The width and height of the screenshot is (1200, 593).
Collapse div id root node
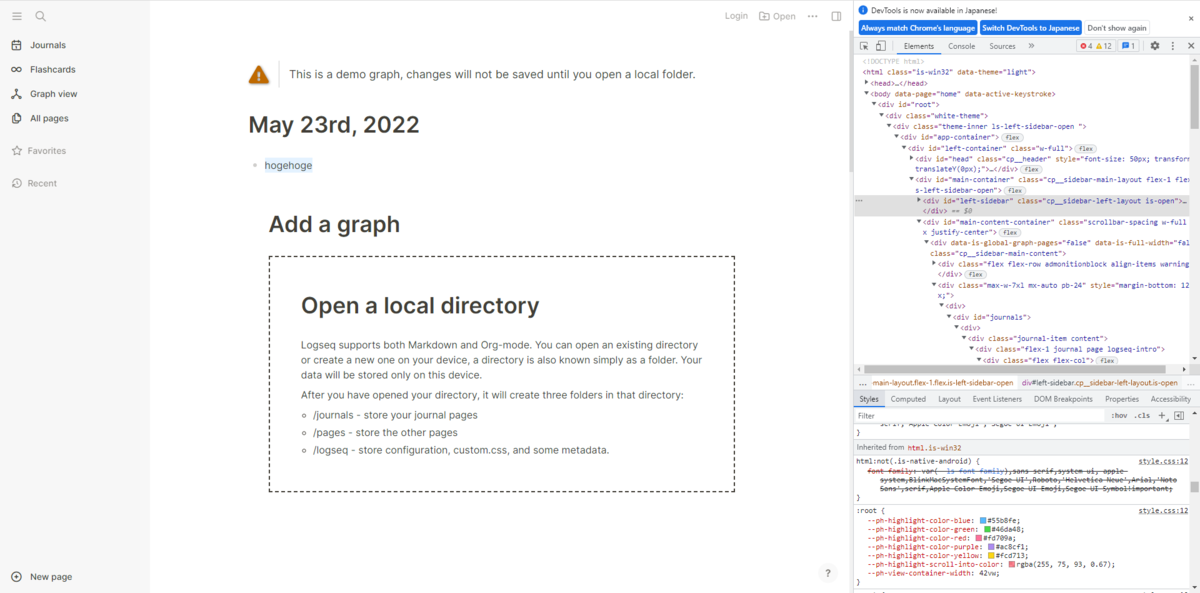tap(875, 104)
